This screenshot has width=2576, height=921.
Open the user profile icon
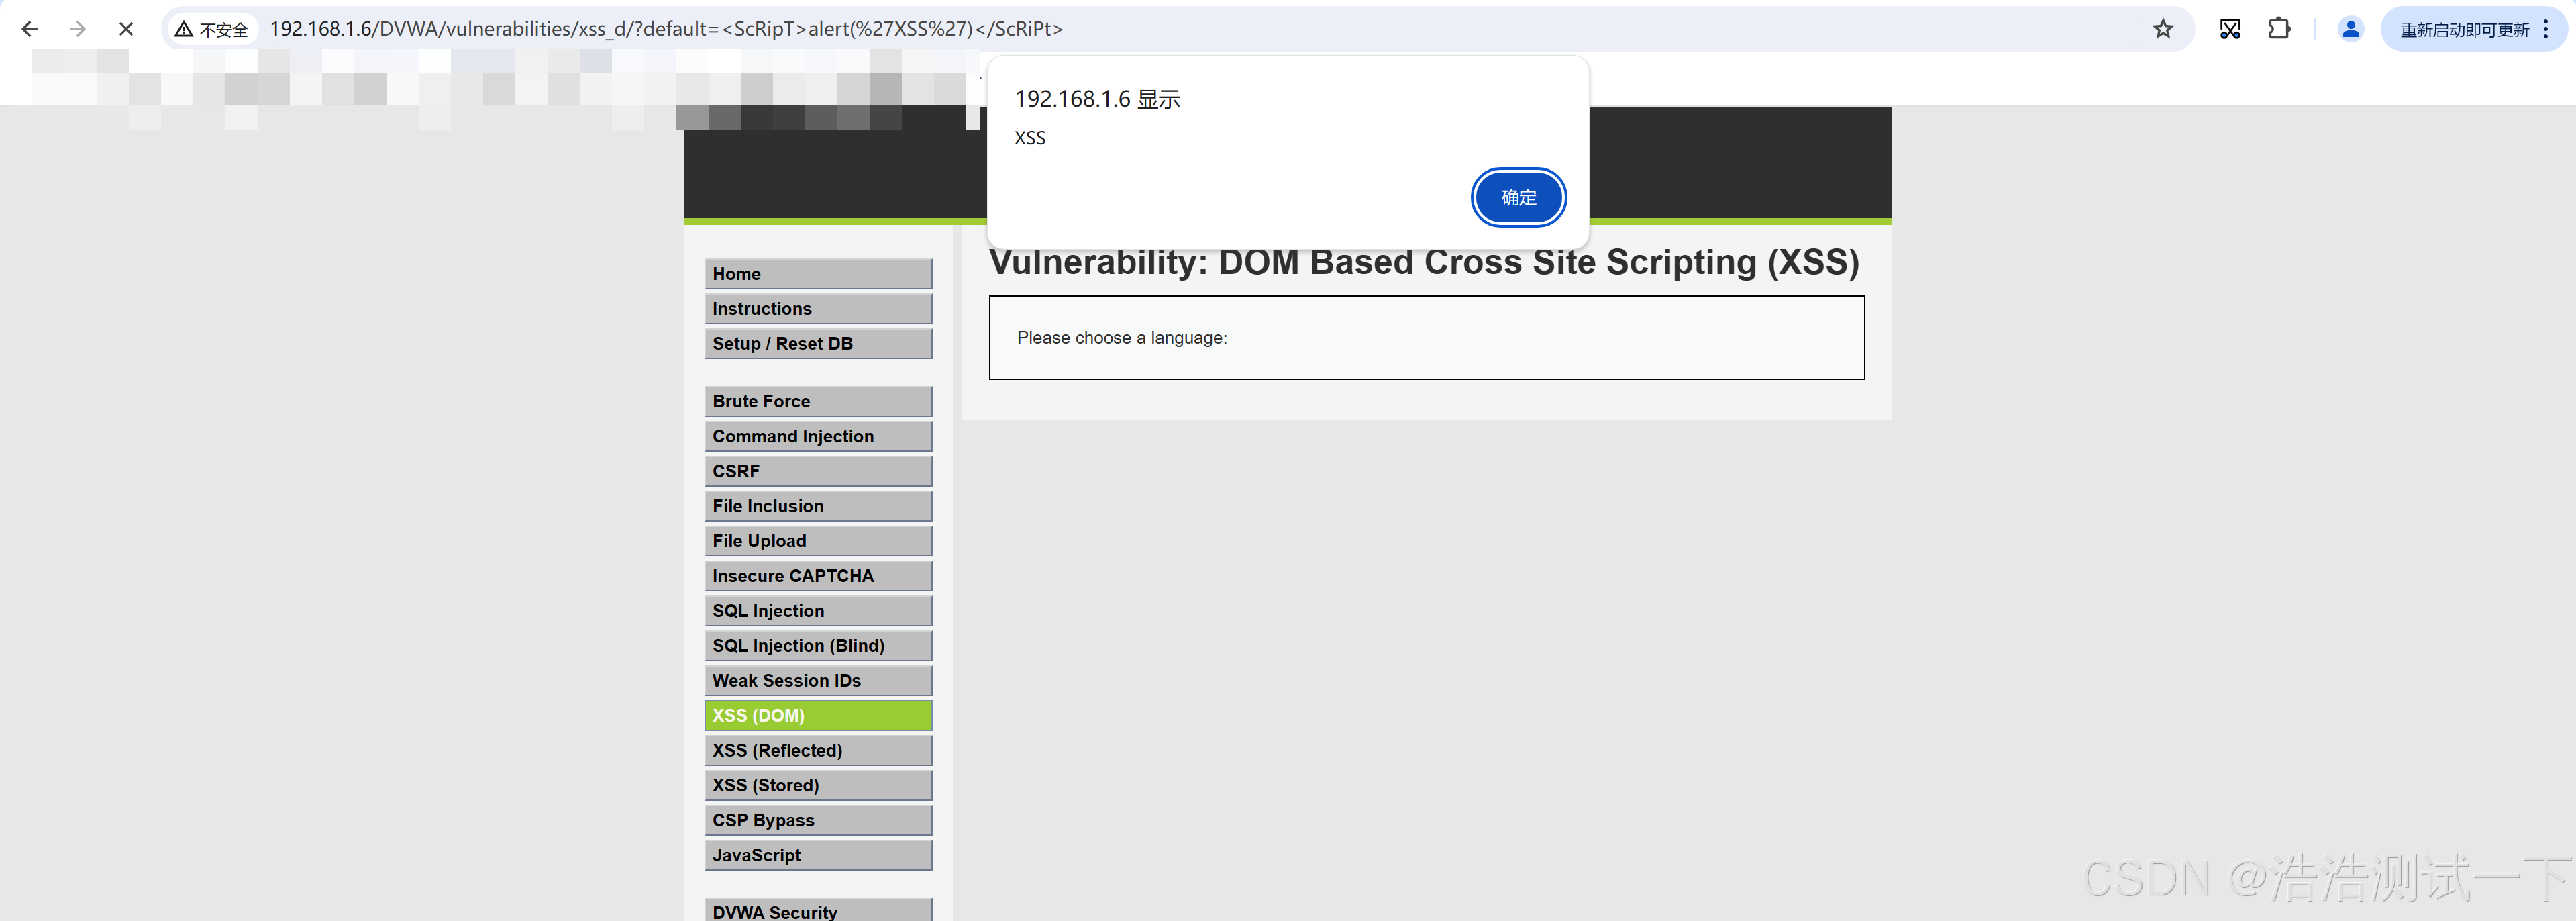click(2350, 29)
